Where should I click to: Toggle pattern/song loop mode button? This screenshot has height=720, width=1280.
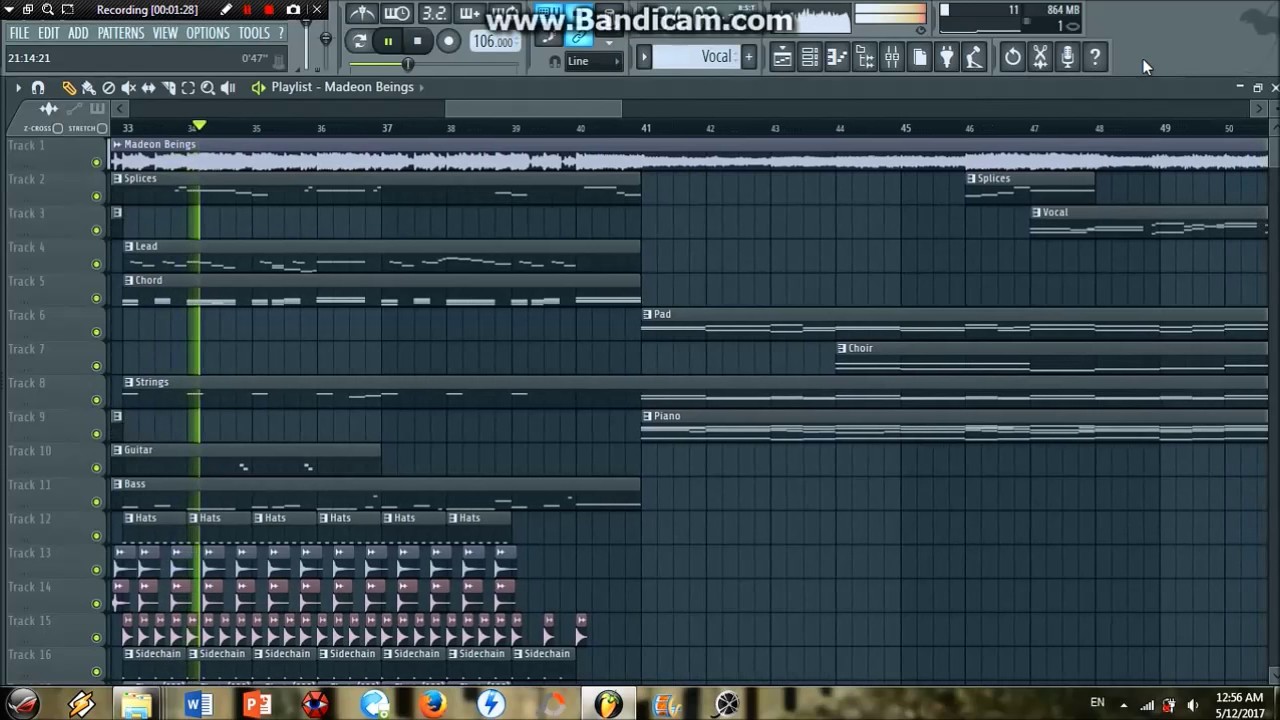[x=360, y=41]
